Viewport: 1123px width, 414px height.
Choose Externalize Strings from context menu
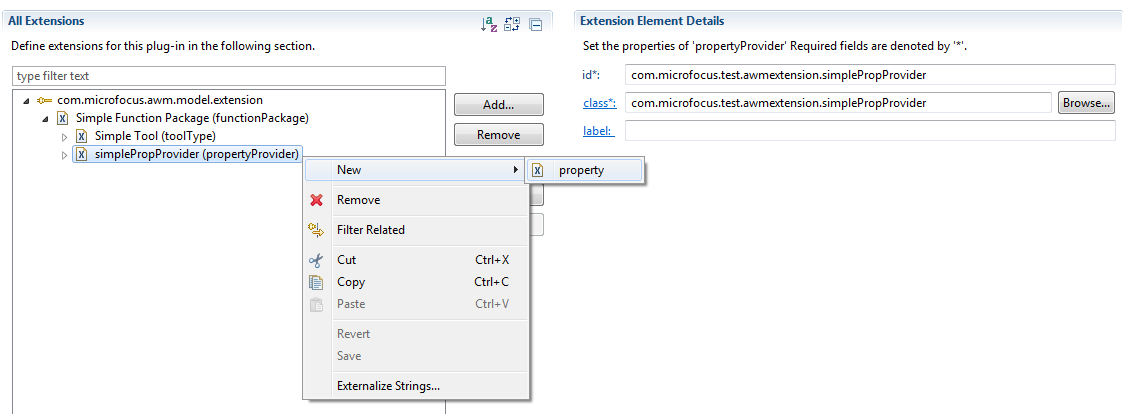388,386
